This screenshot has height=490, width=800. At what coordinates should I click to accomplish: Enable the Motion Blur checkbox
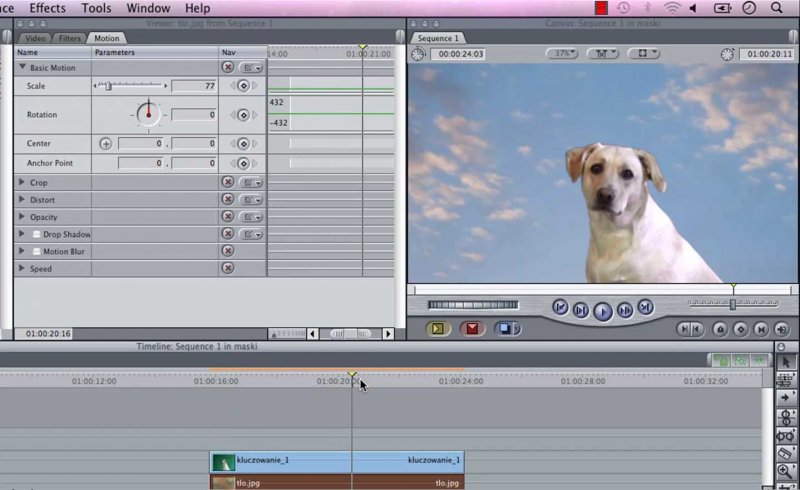[x=37, y=251]
